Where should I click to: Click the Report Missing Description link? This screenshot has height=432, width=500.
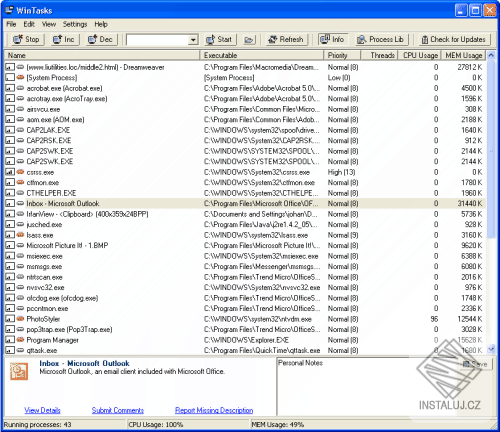pyautogui.click(x=214, y=410)
